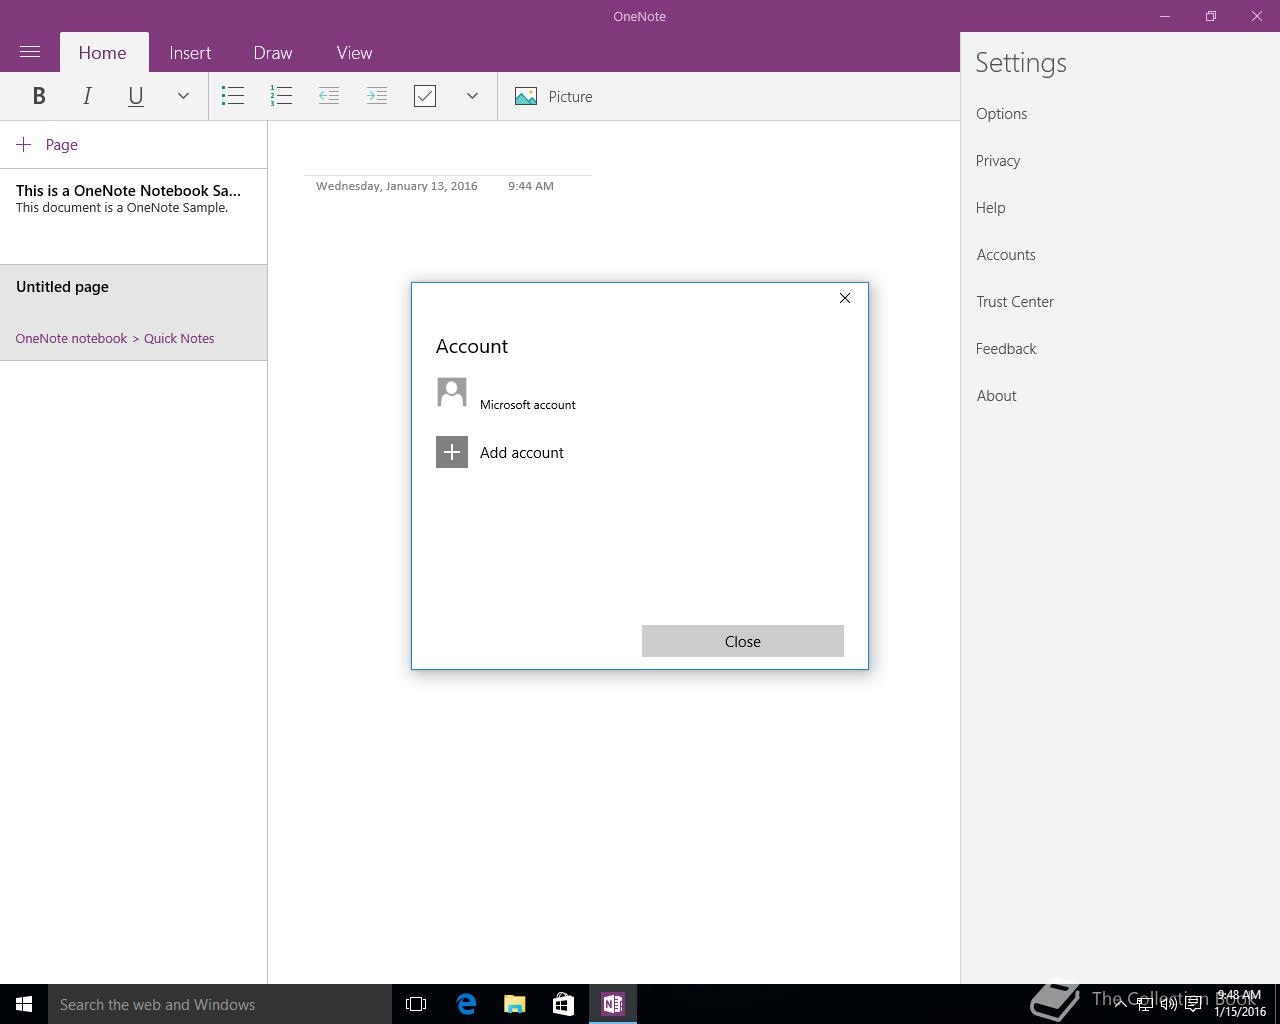Viewport: 1280px width, 1024px height.
Task: Apply numbered list icon
Action: (281, 96)
